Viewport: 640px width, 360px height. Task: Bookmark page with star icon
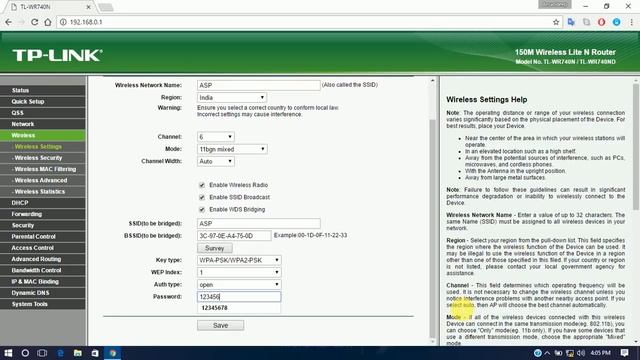(x=556, y=22)
